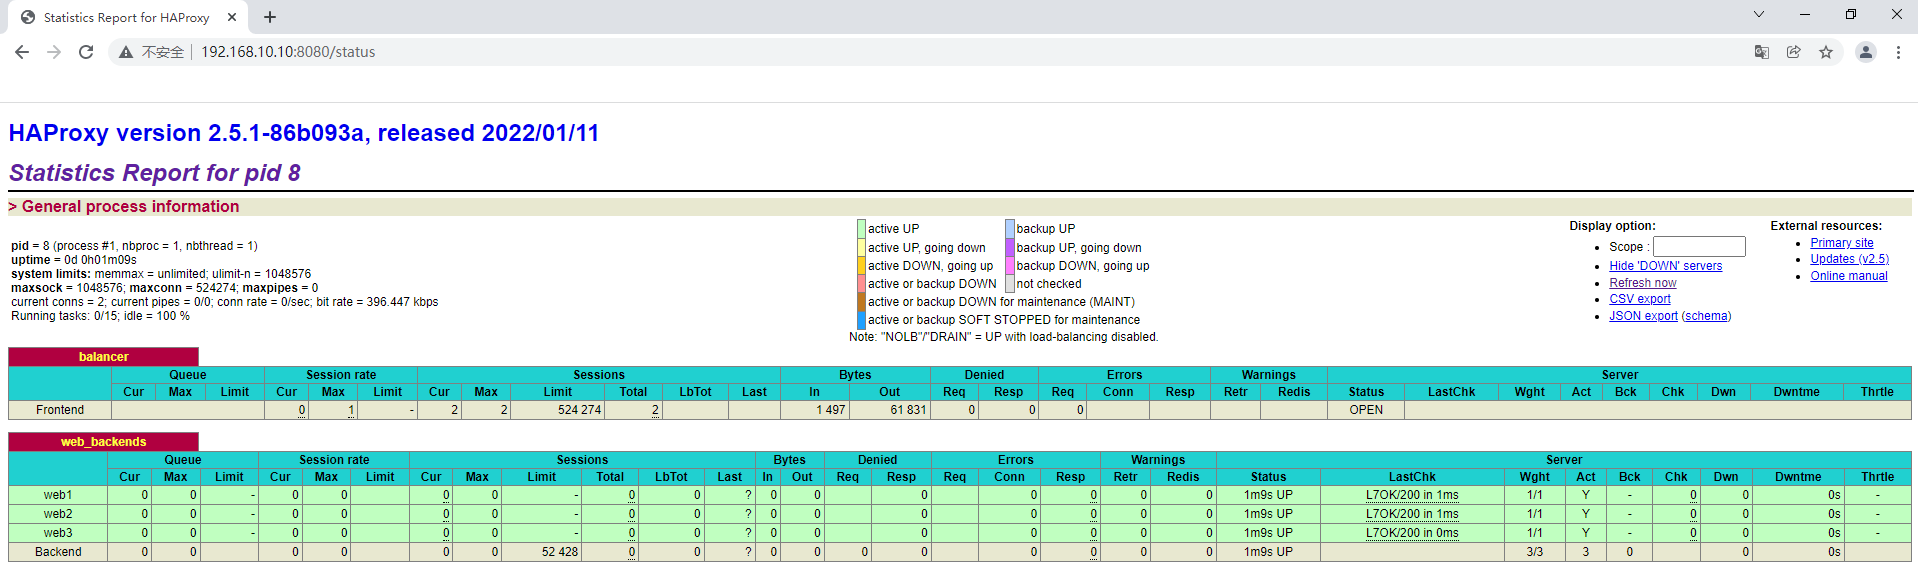Reload the HAProxy status page
The height and width of the screenshot is (574, 1918).
(86, 52)
